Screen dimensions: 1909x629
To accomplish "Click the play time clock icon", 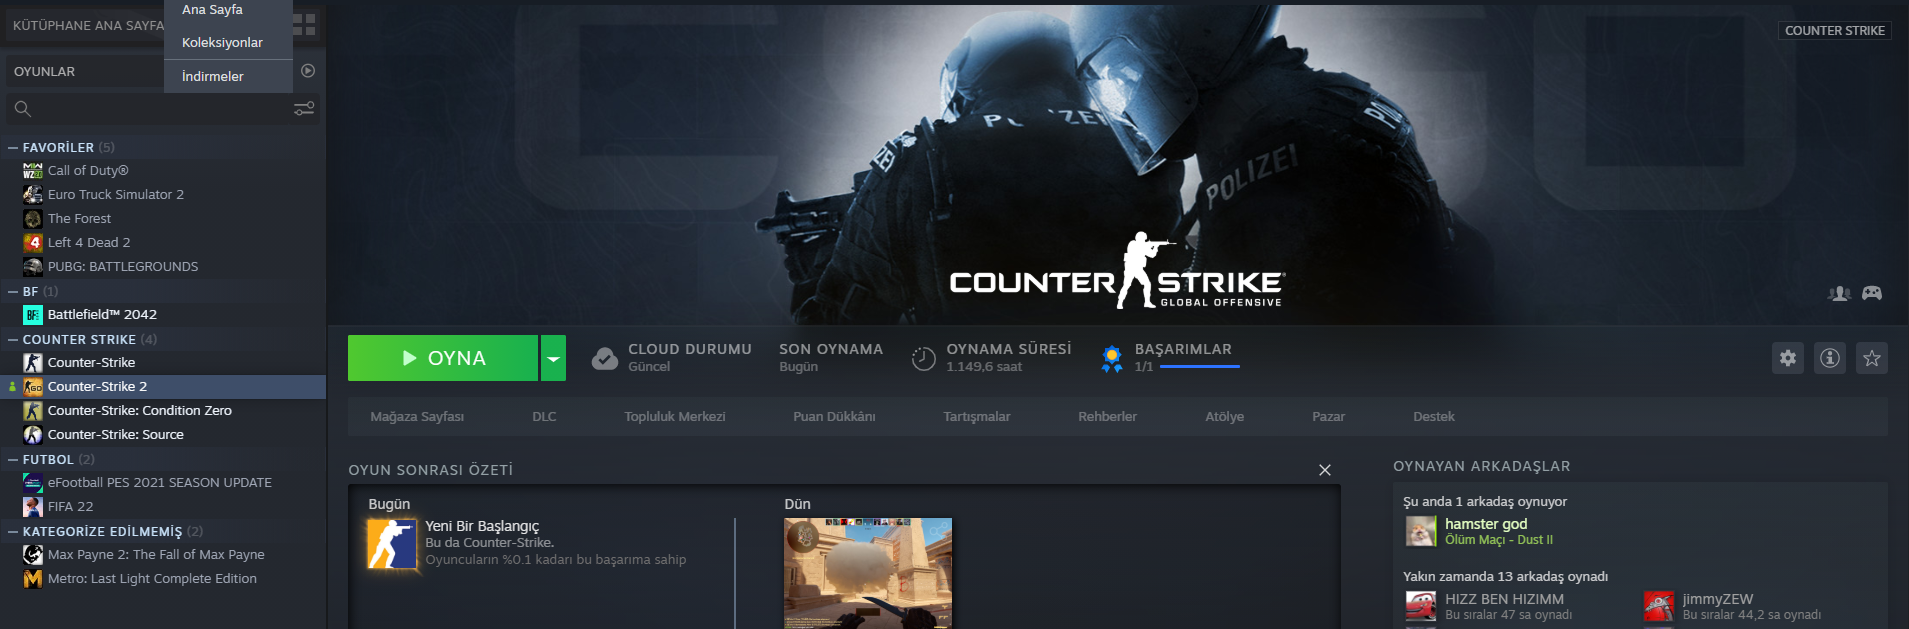I will coord(923,358).
